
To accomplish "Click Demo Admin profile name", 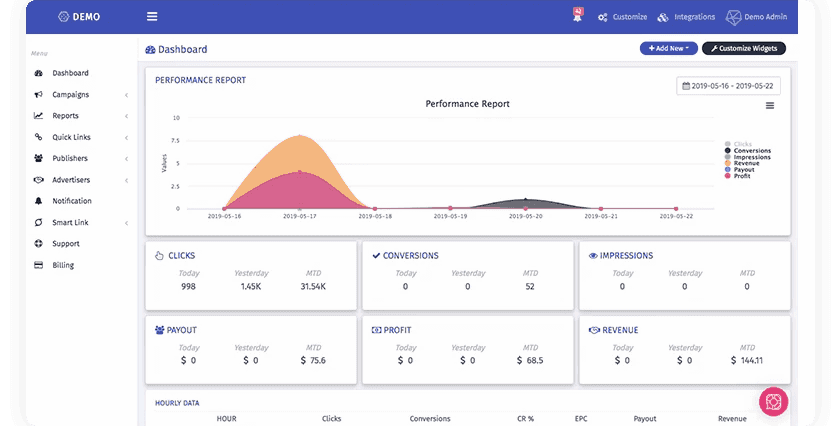I will [x=766, y=17].
